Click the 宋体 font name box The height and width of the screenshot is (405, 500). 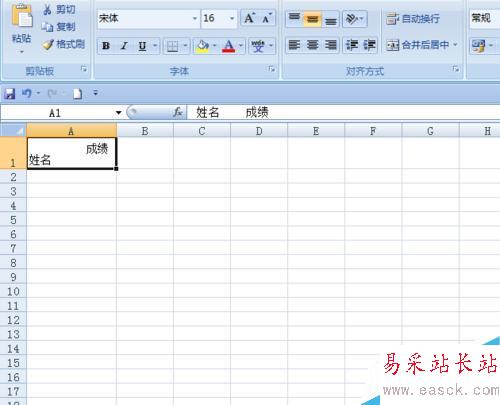coord(144,18)
